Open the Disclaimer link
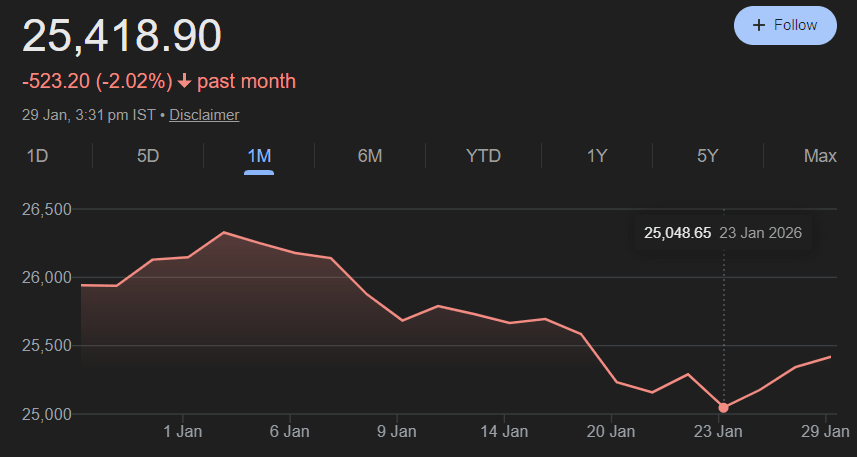The height and width of the screenshot is (457, 857). point(204,115)
